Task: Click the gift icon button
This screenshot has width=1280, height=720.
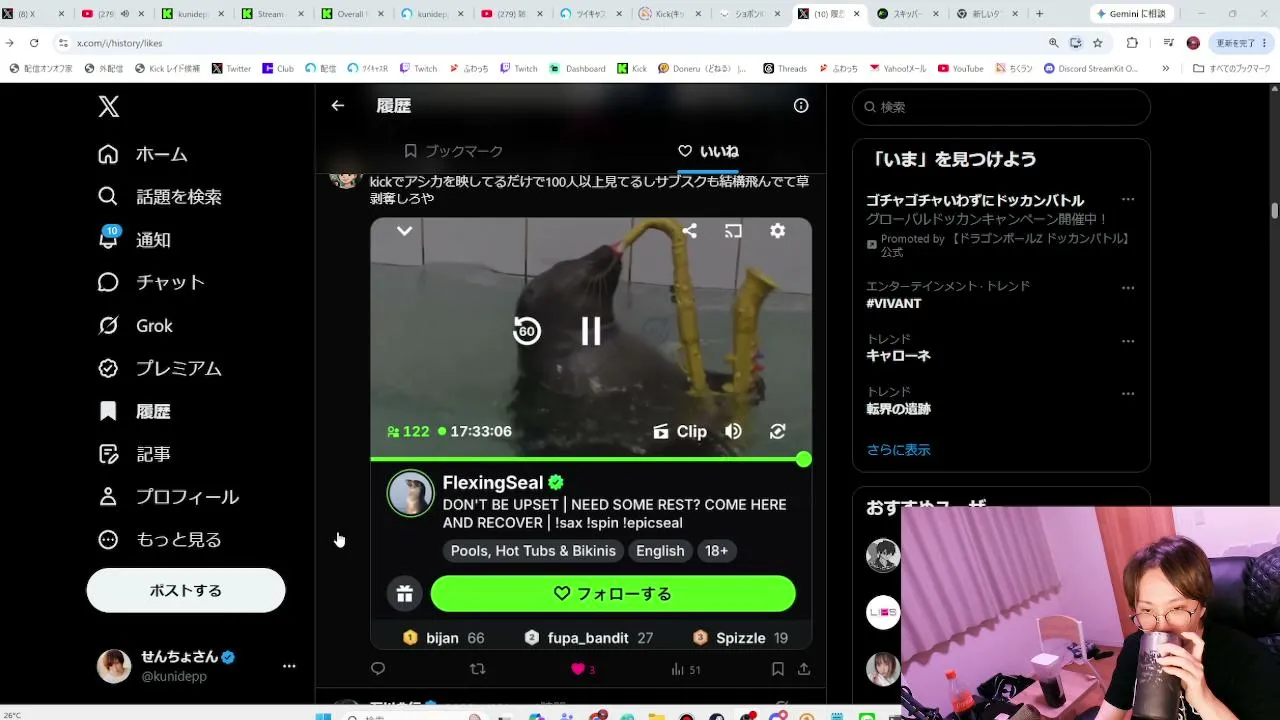Action: pos(404,594)
